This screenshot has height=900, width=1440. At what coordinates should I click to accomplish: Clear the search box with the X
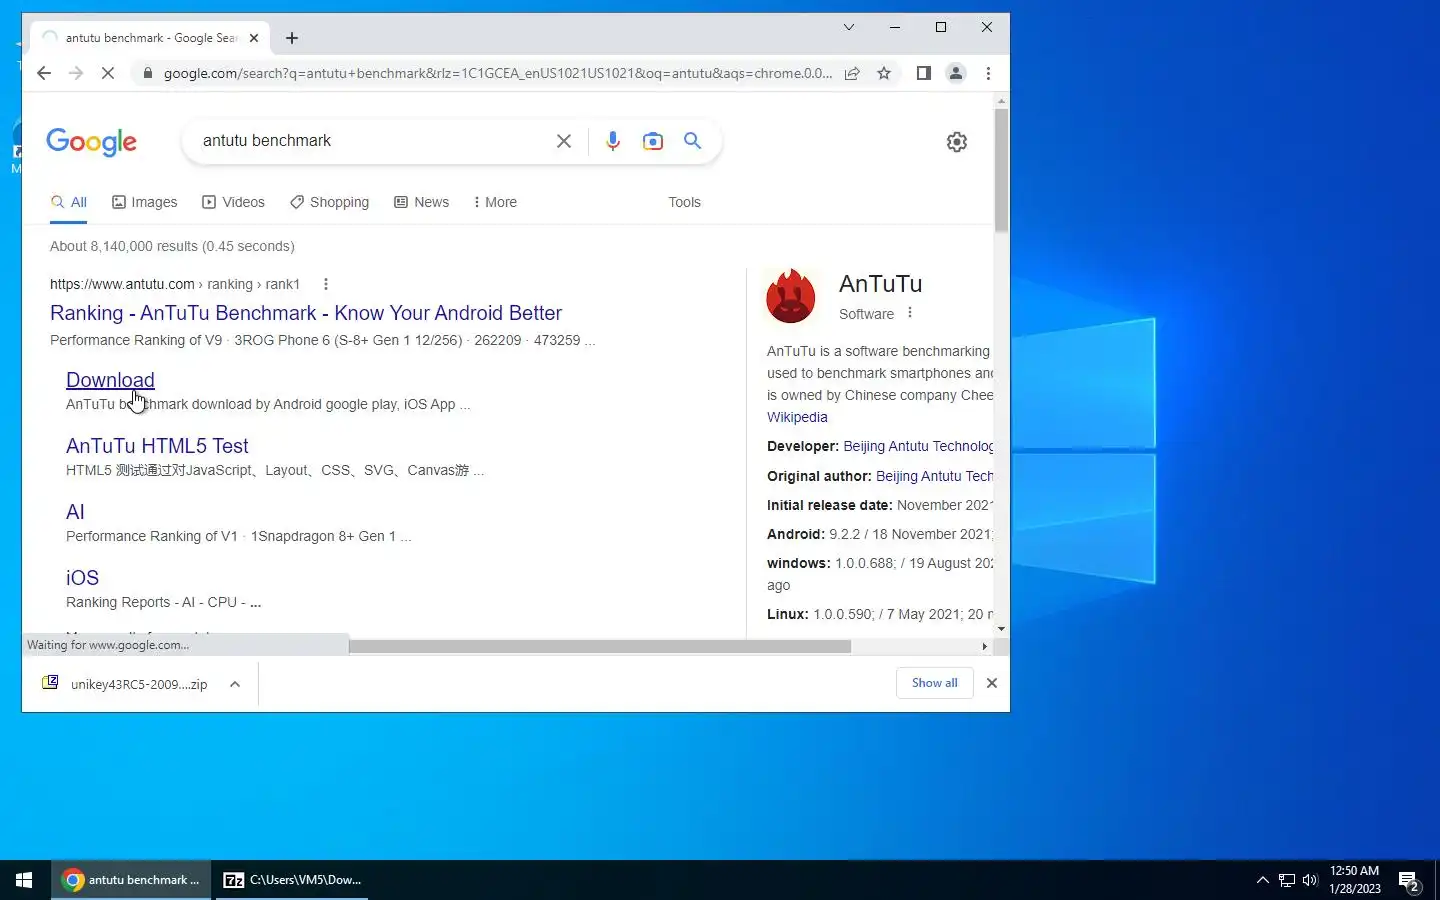(x=564, y=141)
